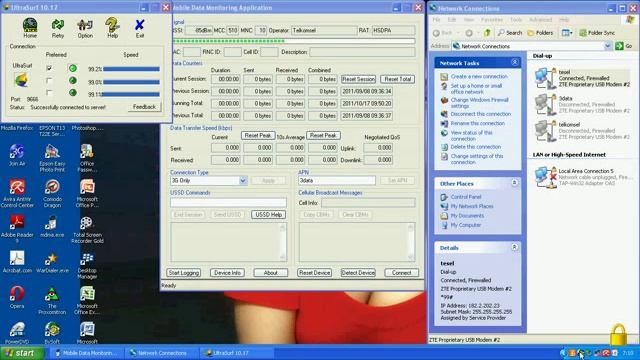Click Create a new connection link

pyautogui.click(x=479, y=76)
